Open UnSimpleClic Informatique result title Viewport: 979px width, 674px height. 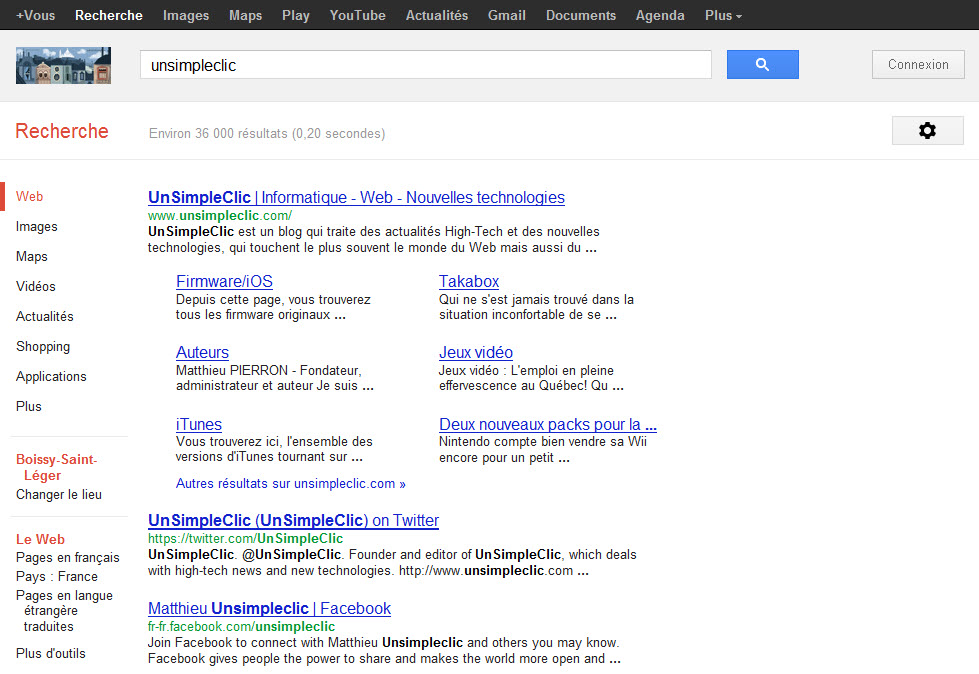tap(356, 197)
